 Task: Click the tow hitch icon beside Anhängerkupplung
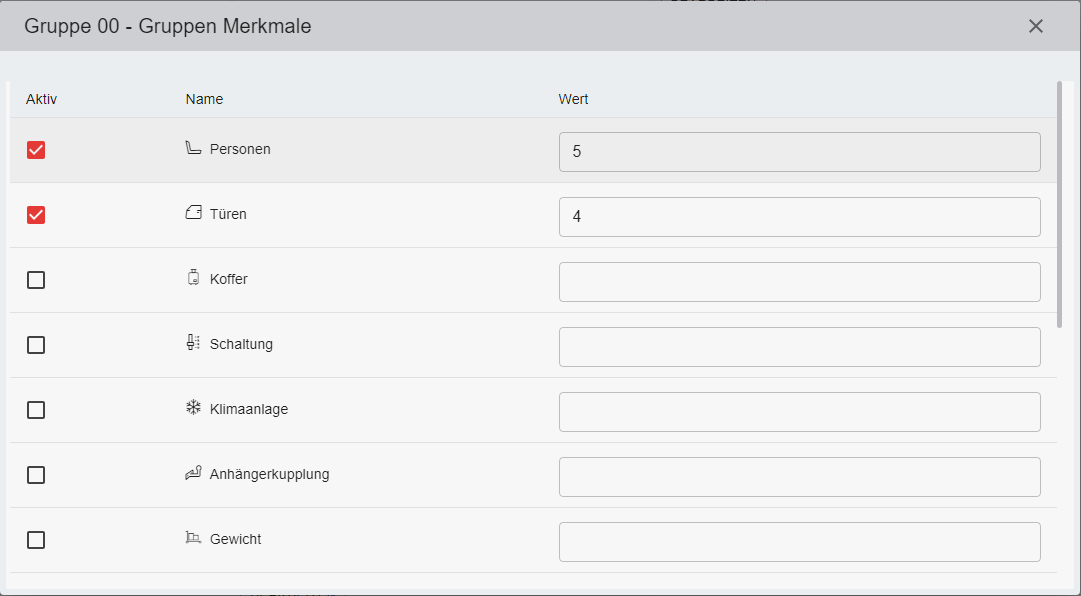click(193, 473)
